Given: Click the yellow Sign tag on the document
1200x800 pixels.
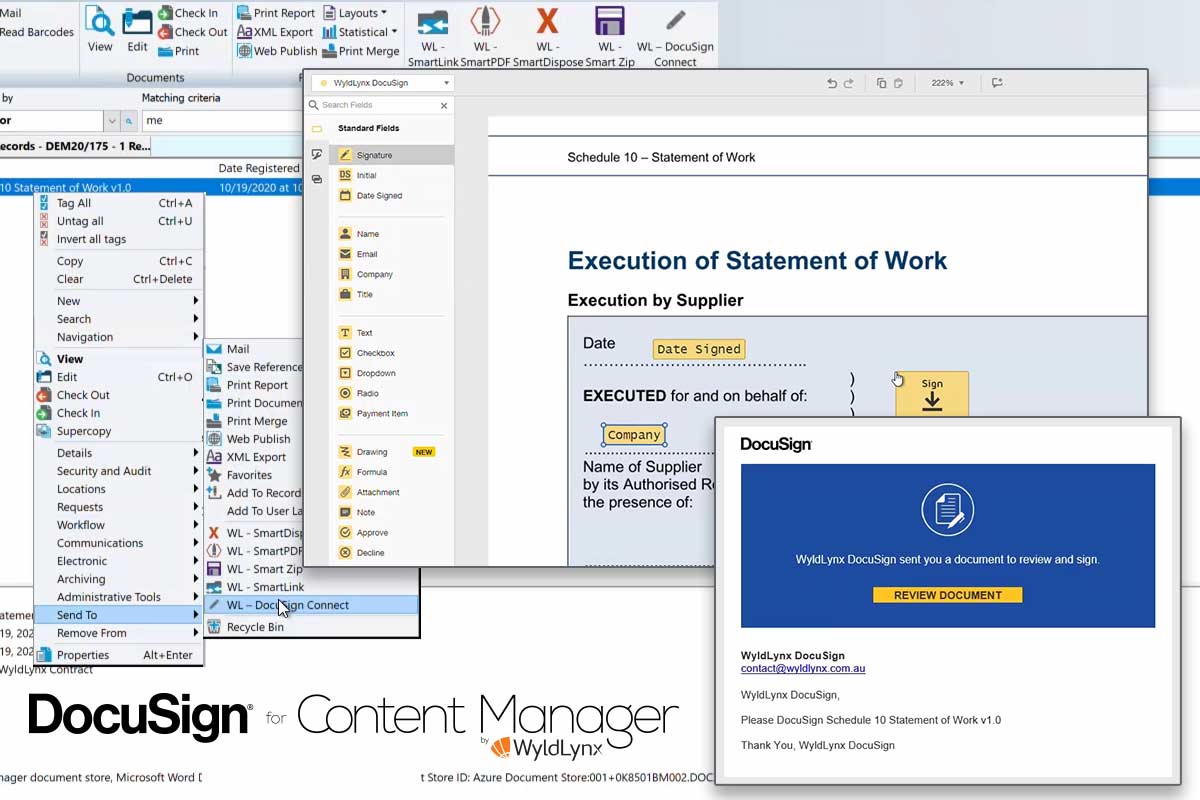Looking at the screenshot, I should [x=932, y=393].
